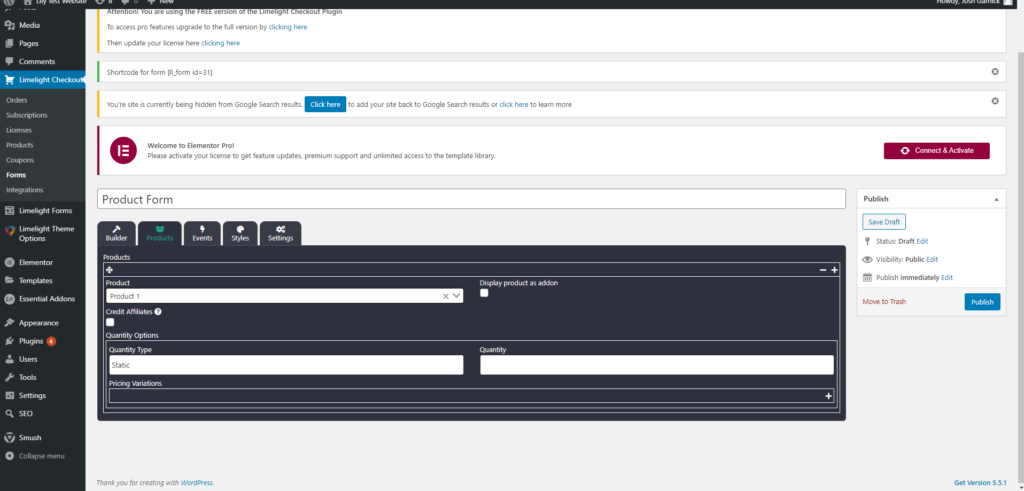Open Forms submenu item
The image size is (1024, 491).
[x=16, y=175]
